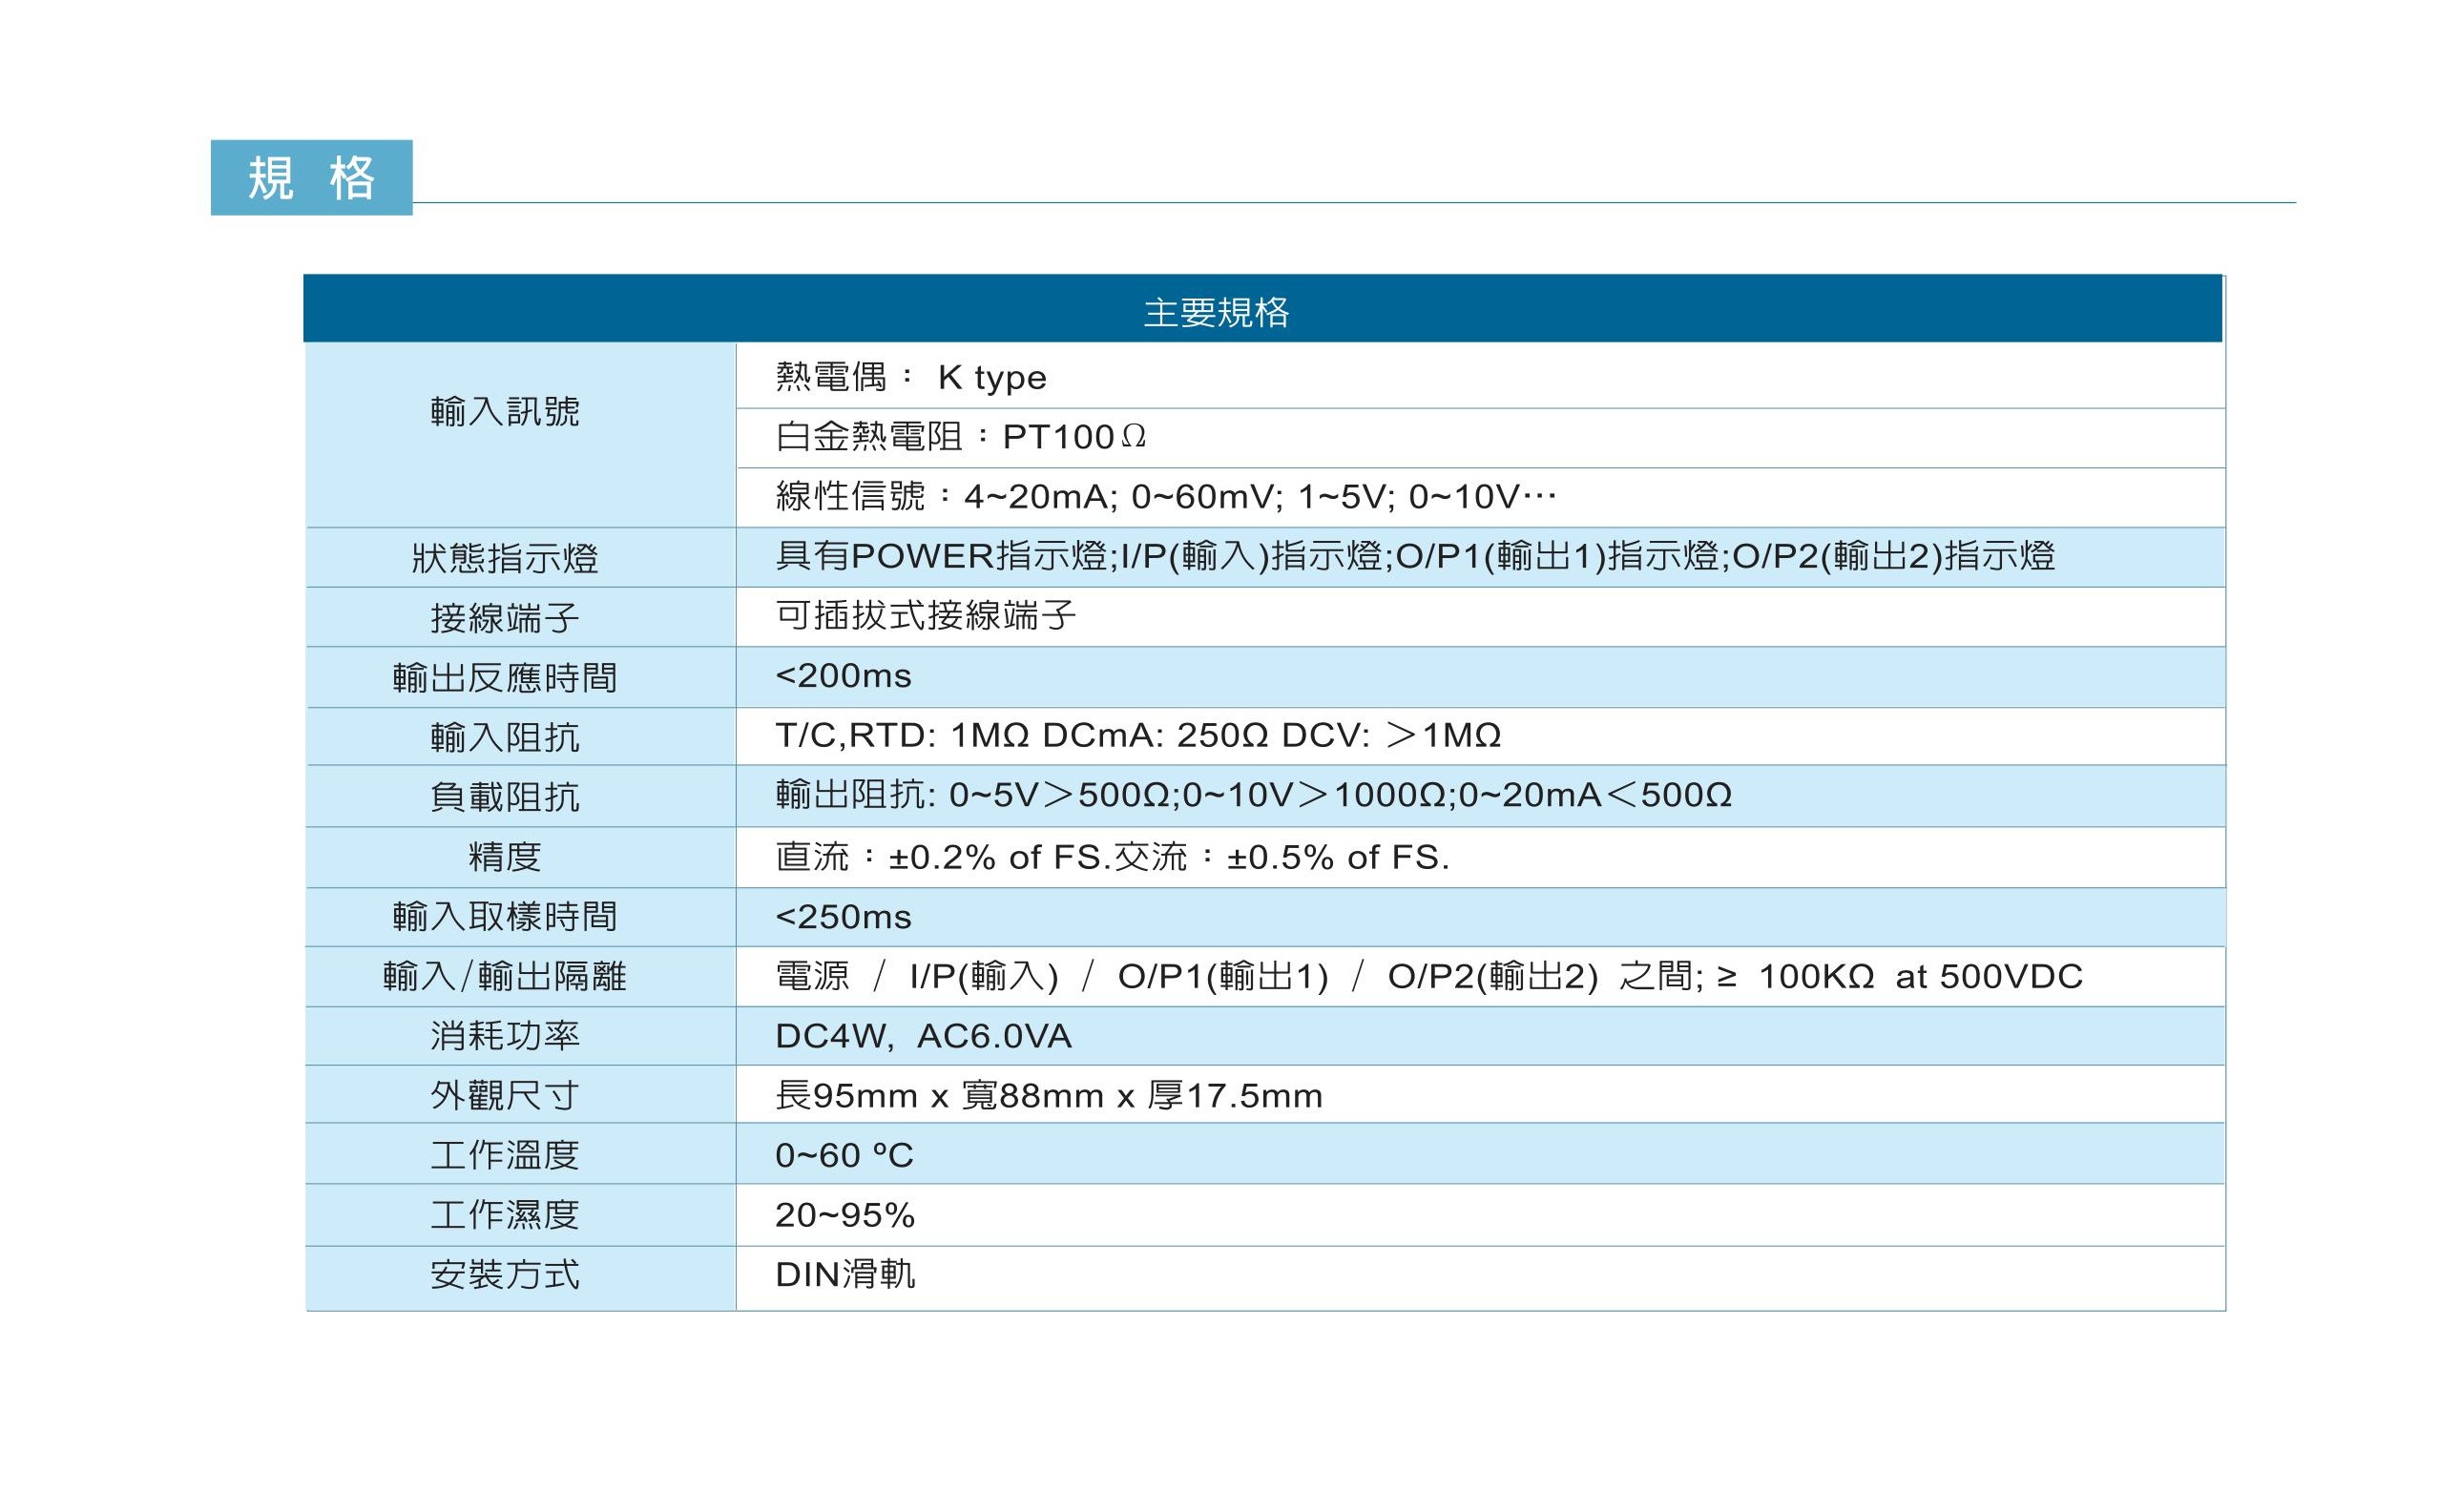Click the T/C,RTD: 1MΩ value cell

[1138, 735]
